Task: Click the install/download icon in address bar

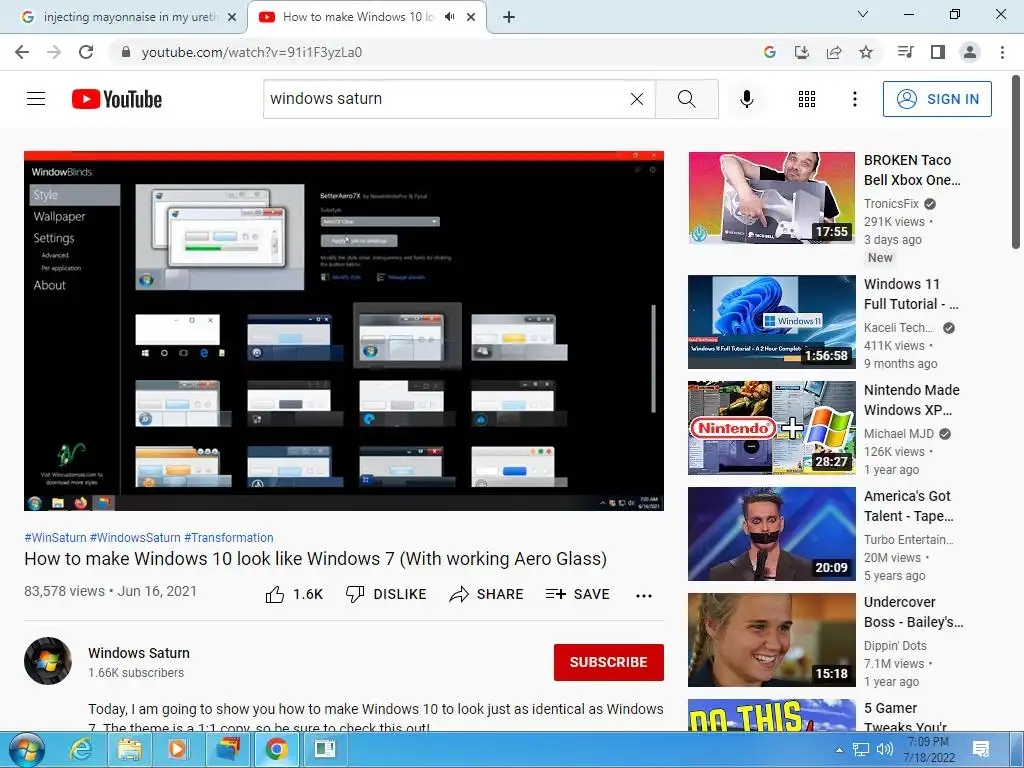Action: (x=802, y=52)
